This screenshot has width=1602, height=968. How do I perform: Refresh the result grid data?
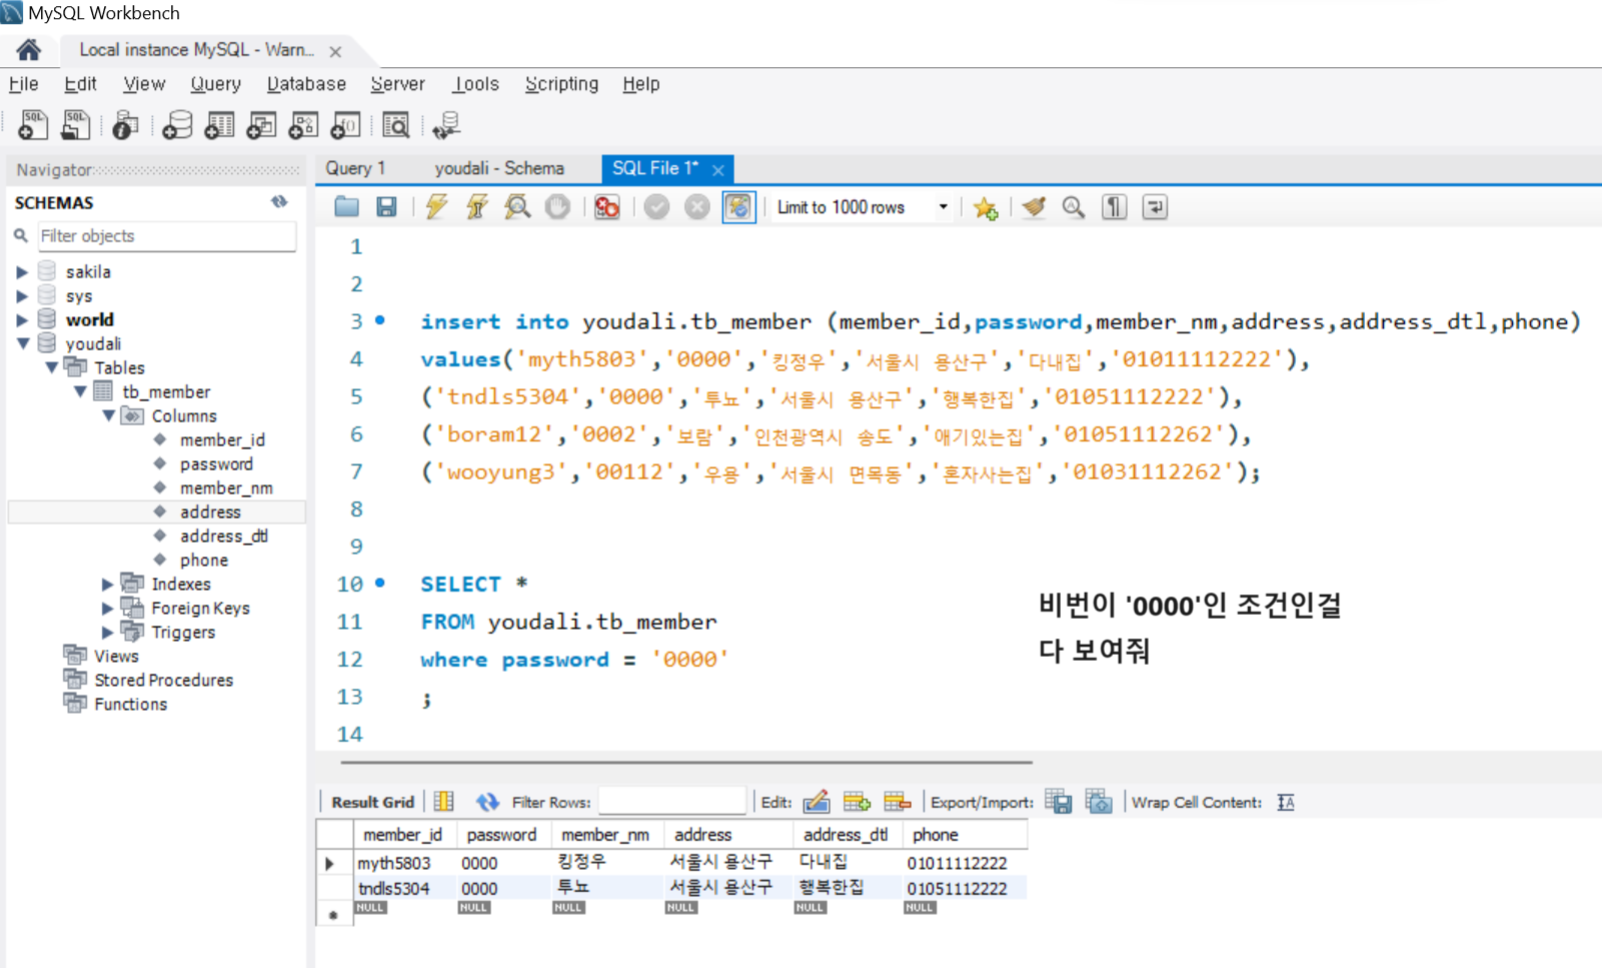coord(487,802)
